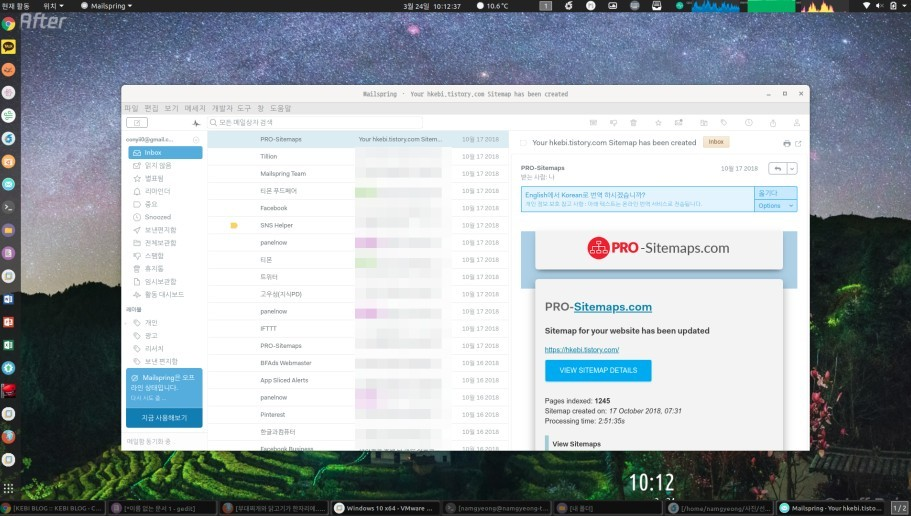Open the activity pulse icon beside compose

(x=196, y=123)
